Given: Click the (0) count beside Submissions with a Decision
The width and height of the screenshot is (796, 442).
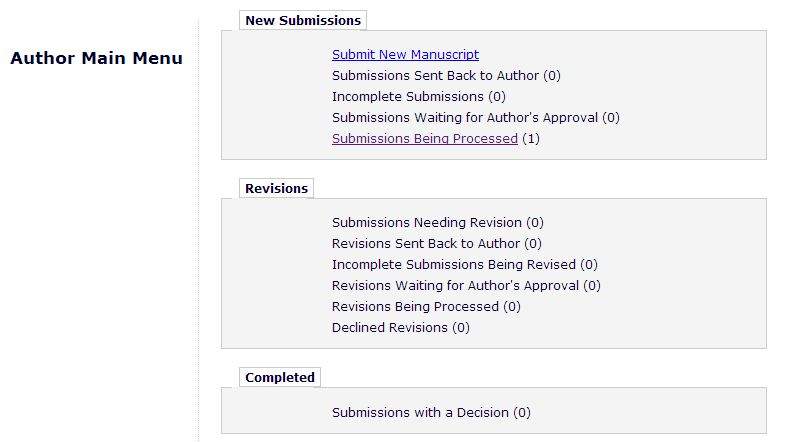Looking at the screenshot, I should pyautogui.click(x=522, y=412).
